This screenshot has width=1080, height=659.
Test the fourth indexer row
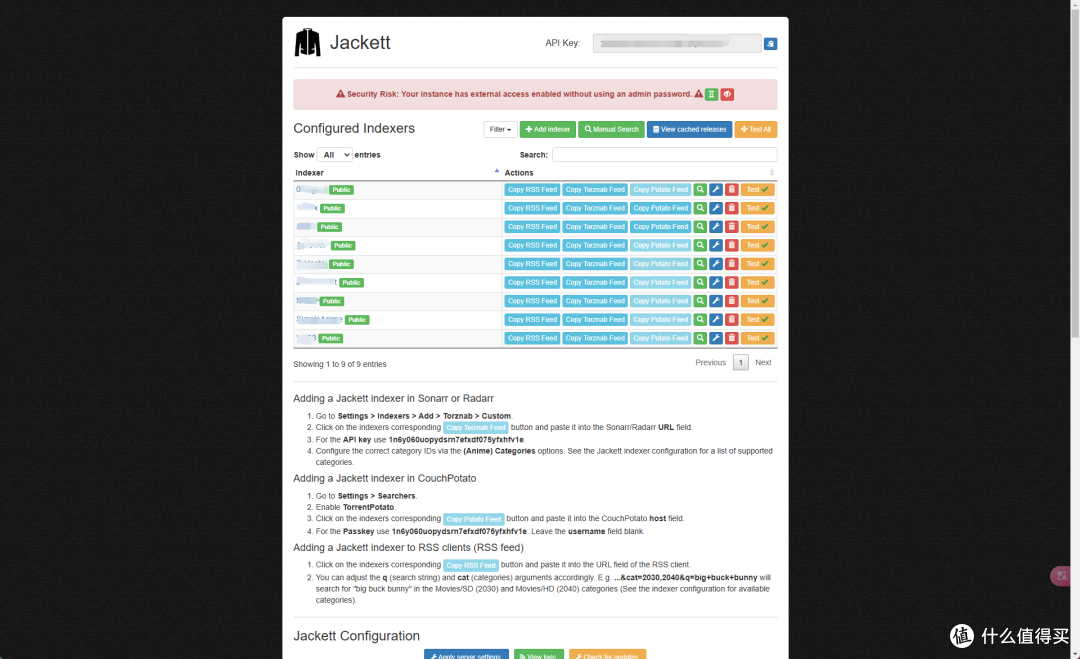pyautogui.click(x=758, y=245)
